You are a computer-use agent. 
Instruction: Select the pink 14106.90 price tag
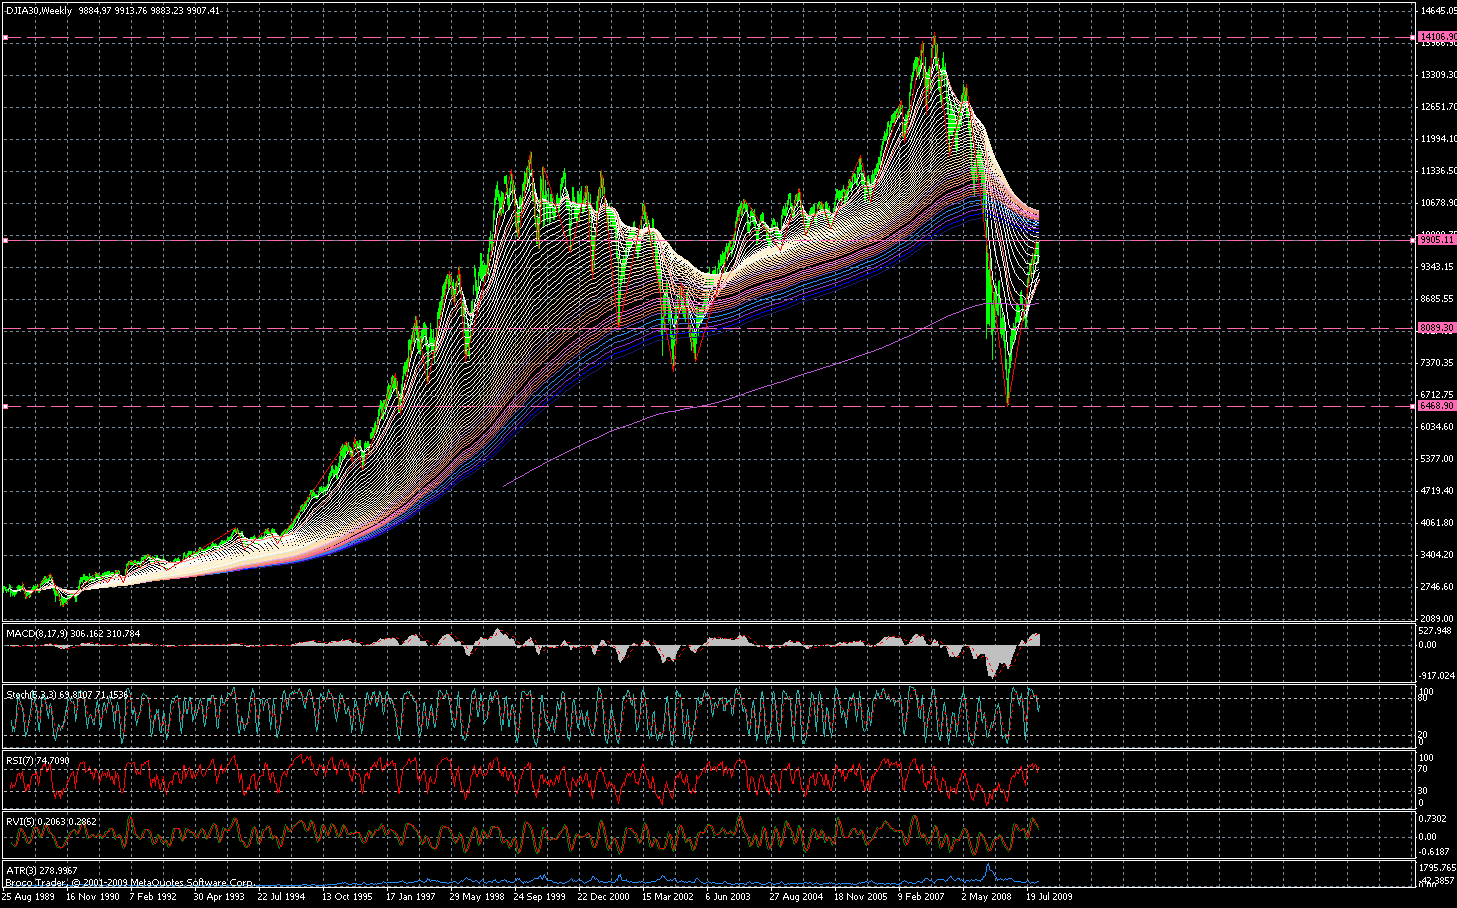pyautogui.click(x=1437, y=37)
